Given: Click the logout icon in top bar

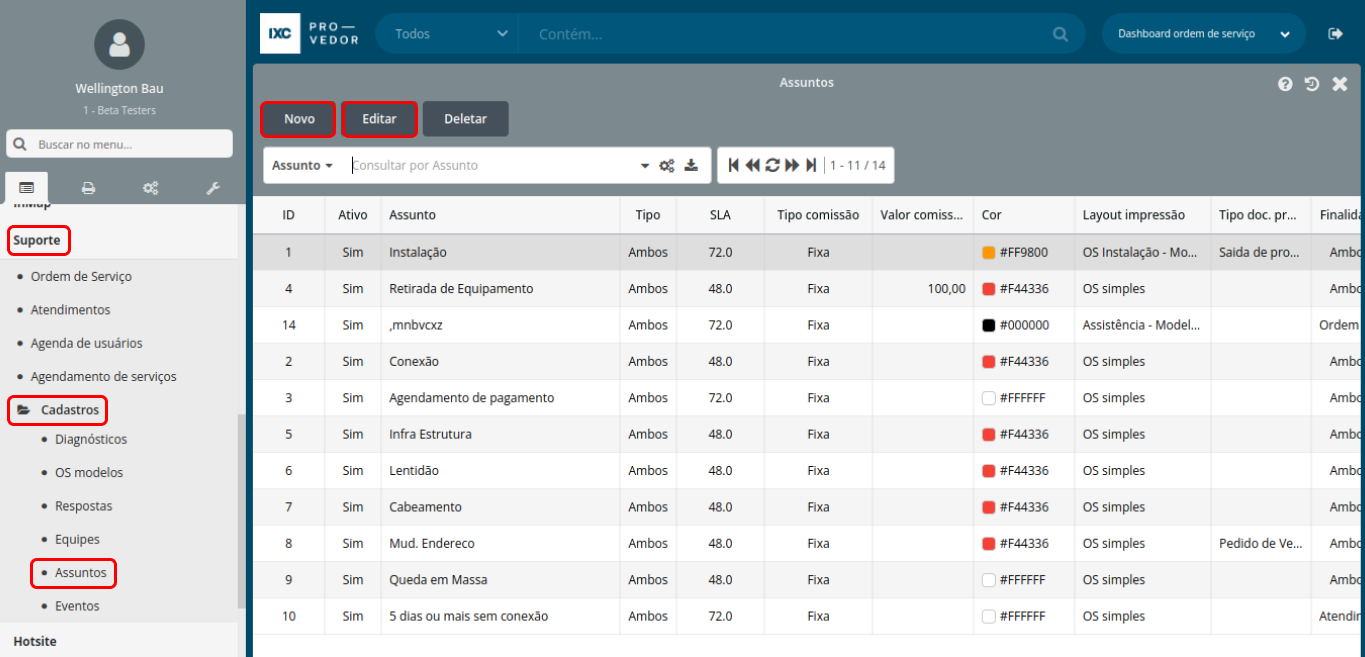Looking at the screenshot, I should point(1335,34).
